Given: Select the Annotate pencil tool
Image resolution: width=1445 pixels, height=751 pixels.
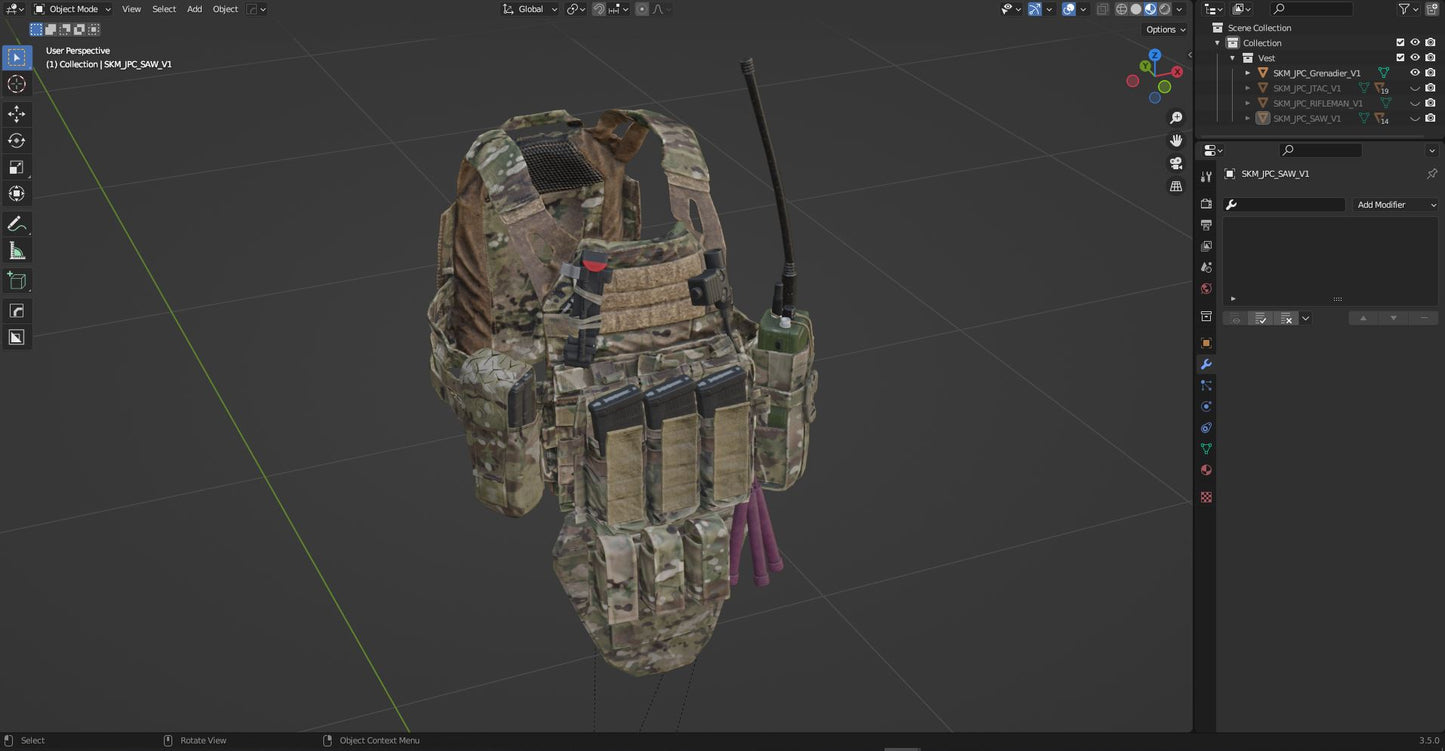Looking at the screenshot, I should (x=16, y=224).
